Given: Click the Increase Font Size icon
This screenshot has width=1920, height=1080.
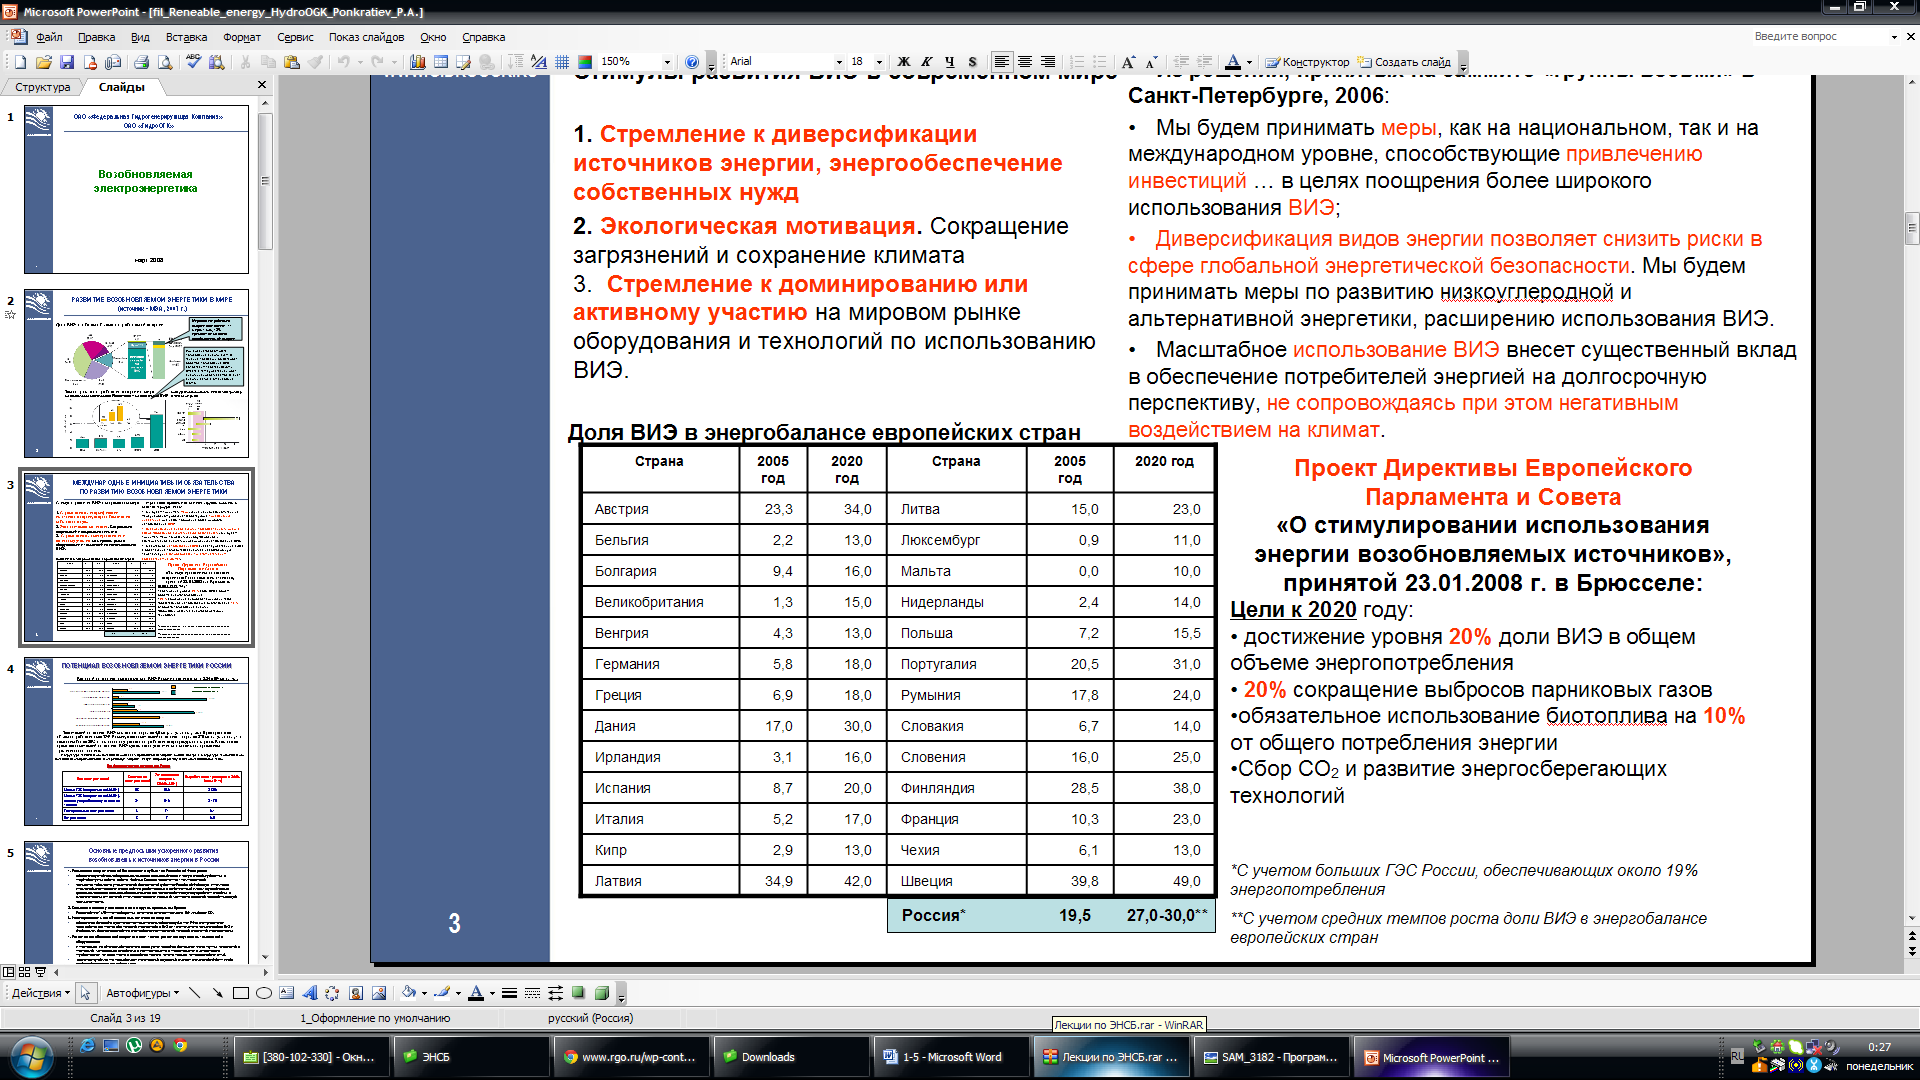Looking at the screenshot, I should click(1128, 62).
